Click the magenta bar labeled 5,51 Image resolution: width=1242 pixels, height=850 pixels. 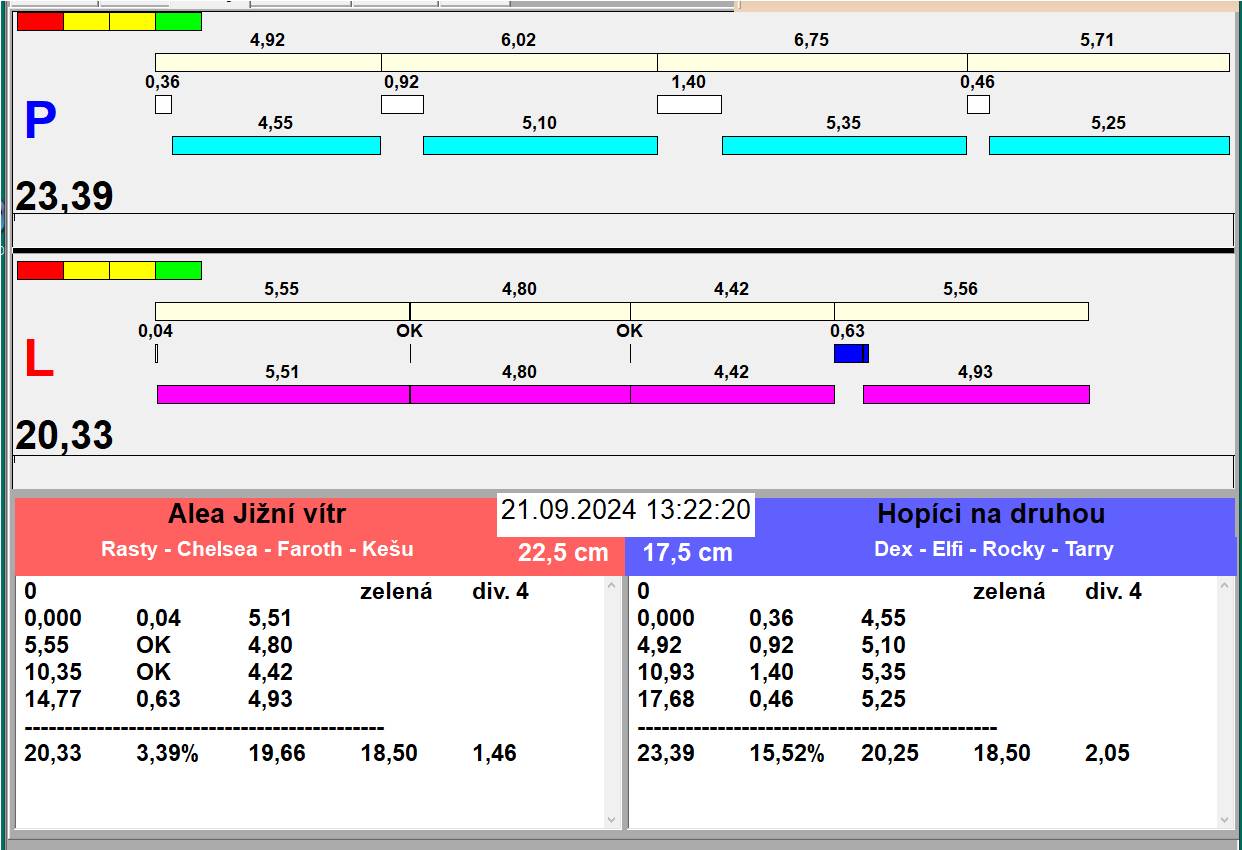(283, 394)
